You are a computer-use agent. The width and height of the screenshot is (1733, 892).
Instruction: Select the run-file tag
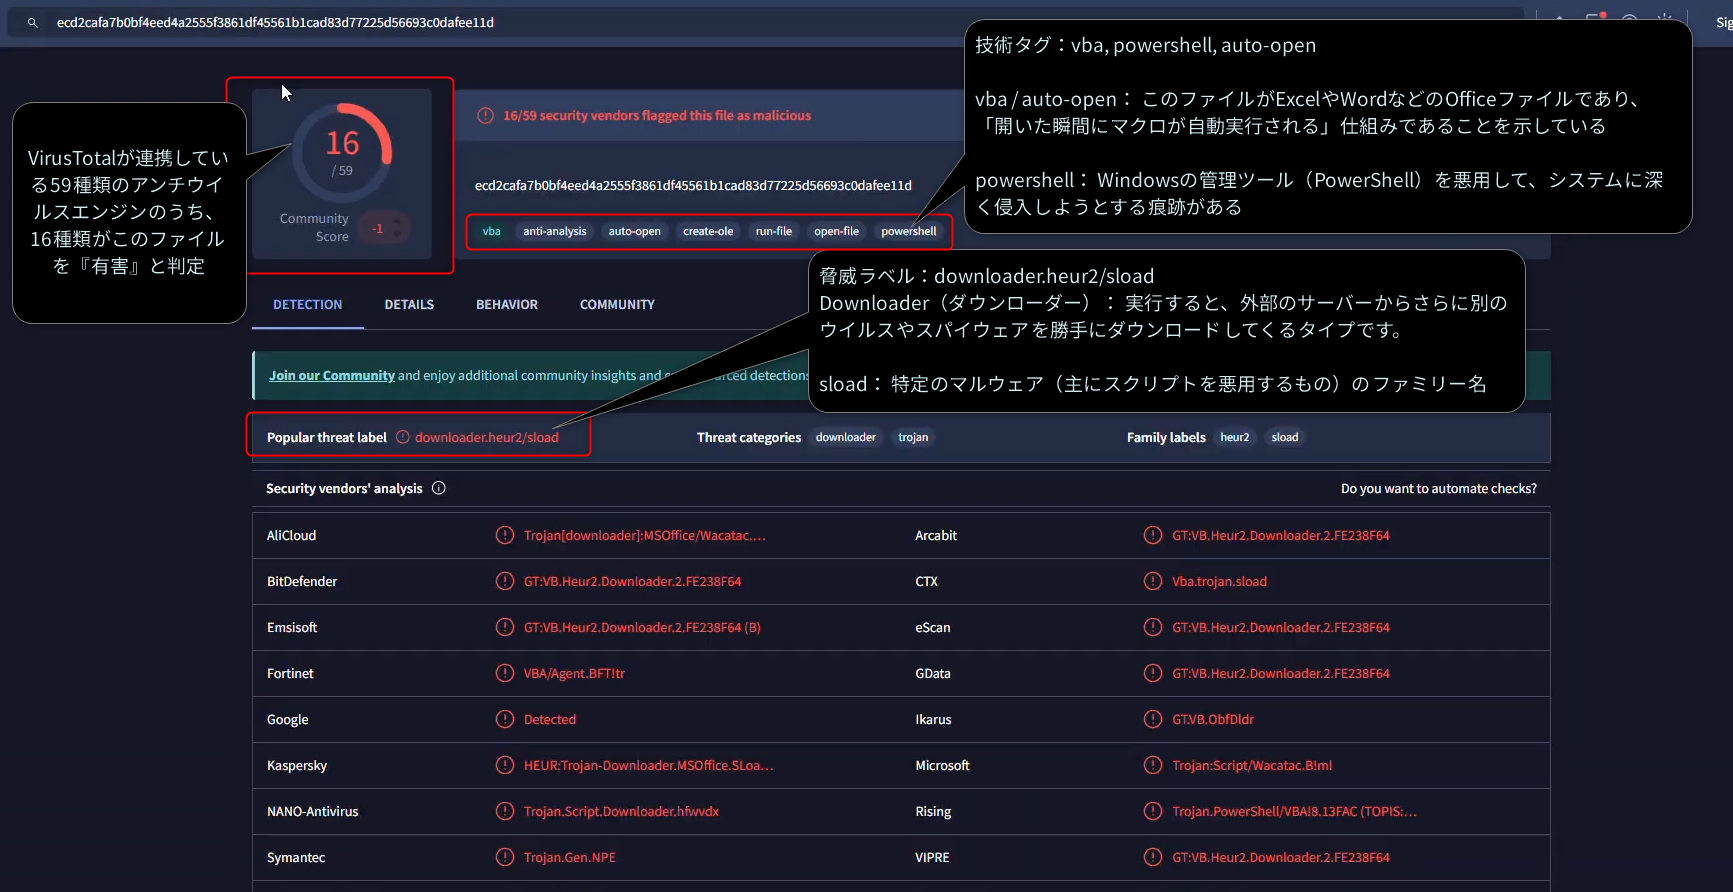tap(773, 231)
